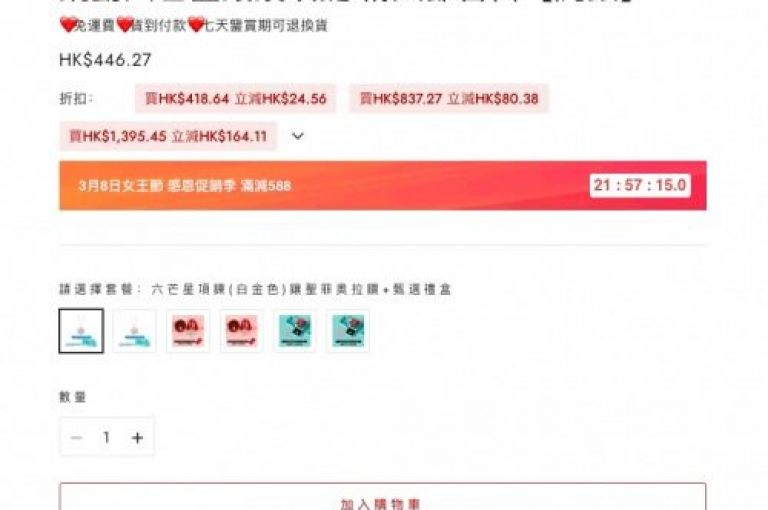Screen dimensions: 768x510
Task: Choose the sixth teal package option
Action: pos(348,331)
